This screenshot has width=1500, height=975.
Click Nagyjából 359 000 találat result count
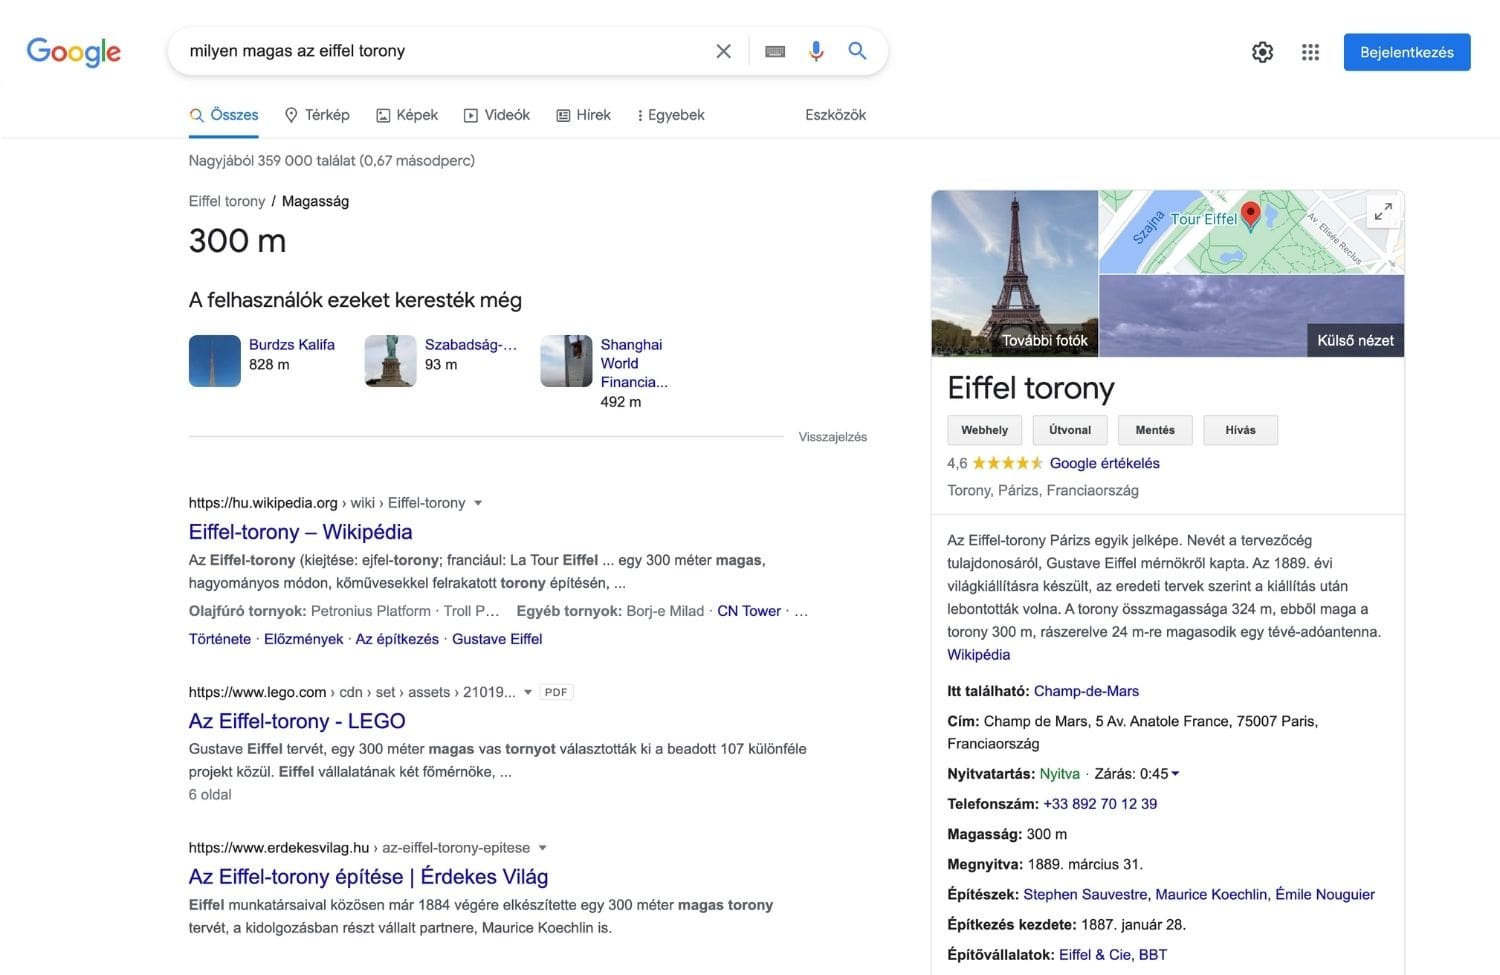click(x=332, y=160)
